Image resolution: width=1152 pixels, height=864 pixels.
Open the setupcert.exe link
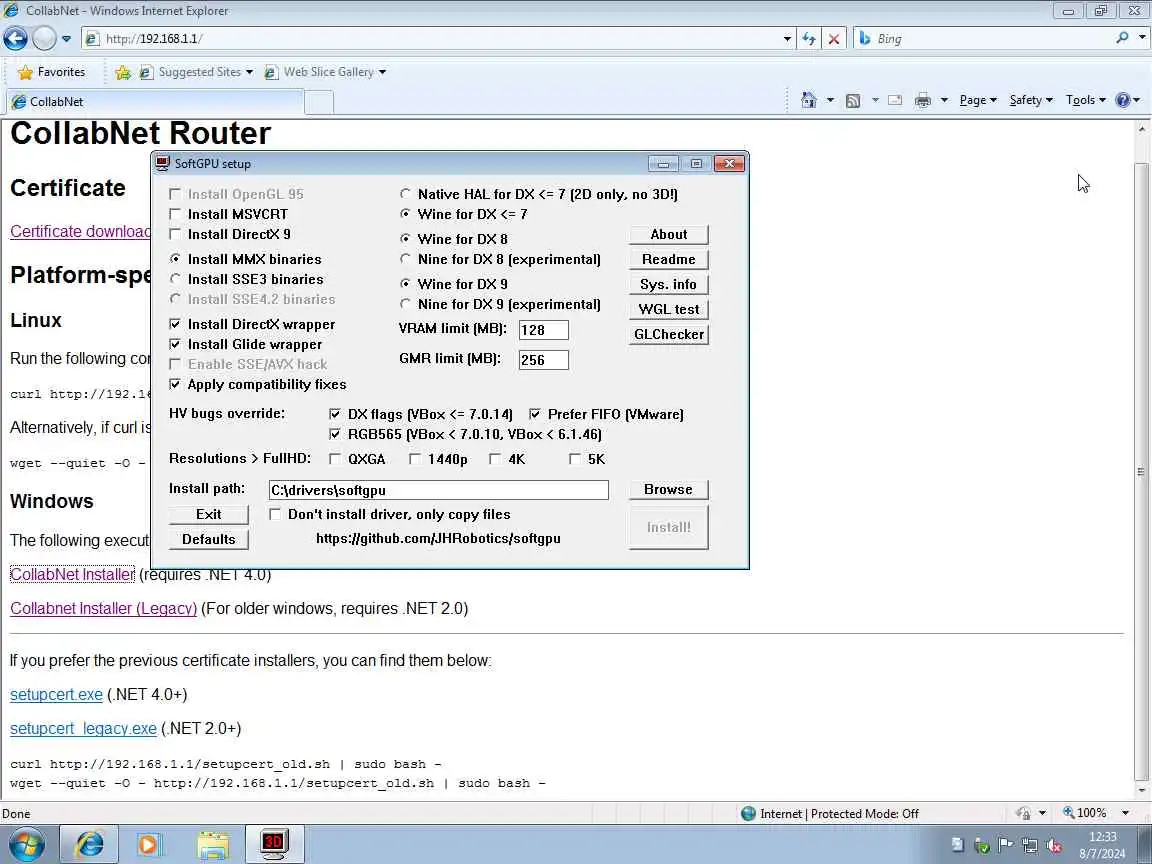click(x=57, y=694)
